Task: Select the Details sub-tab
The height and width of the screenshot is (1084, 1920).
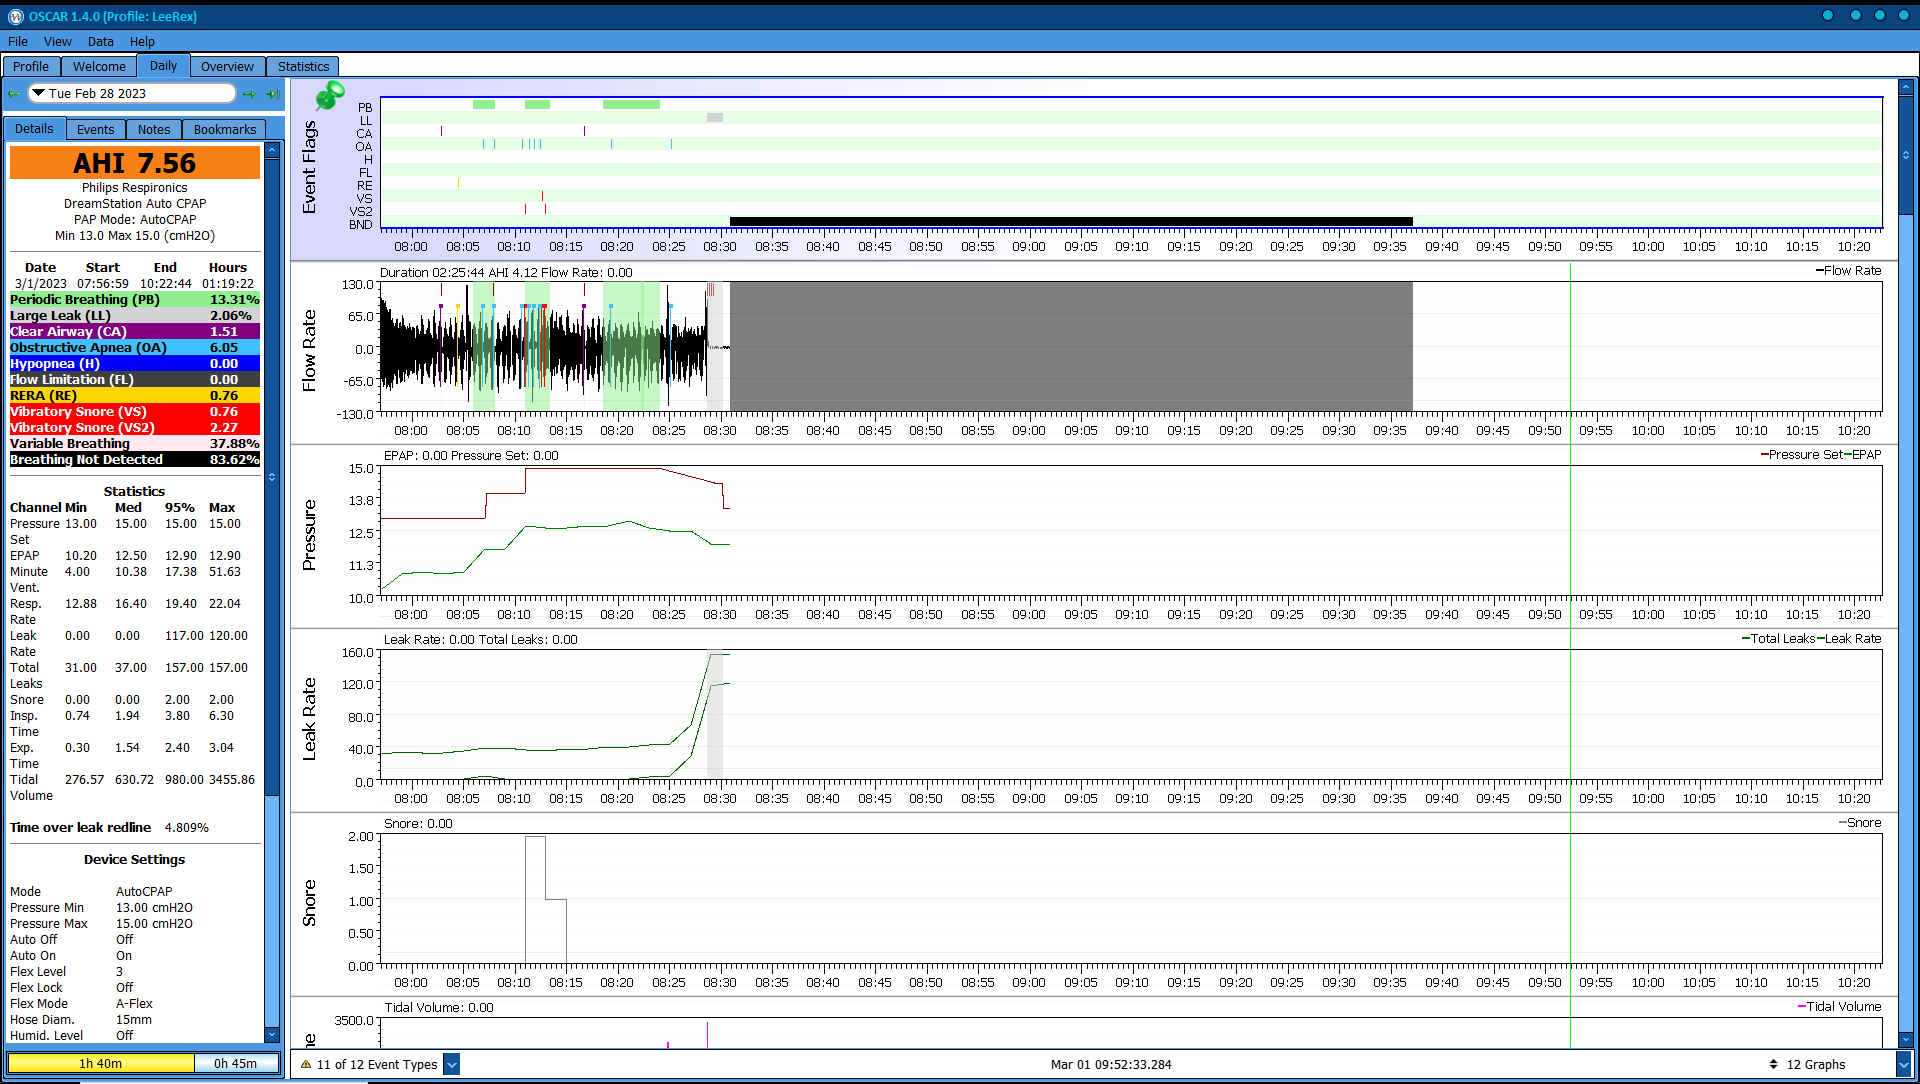Action: pyautogui.click(x=34, y=128)
